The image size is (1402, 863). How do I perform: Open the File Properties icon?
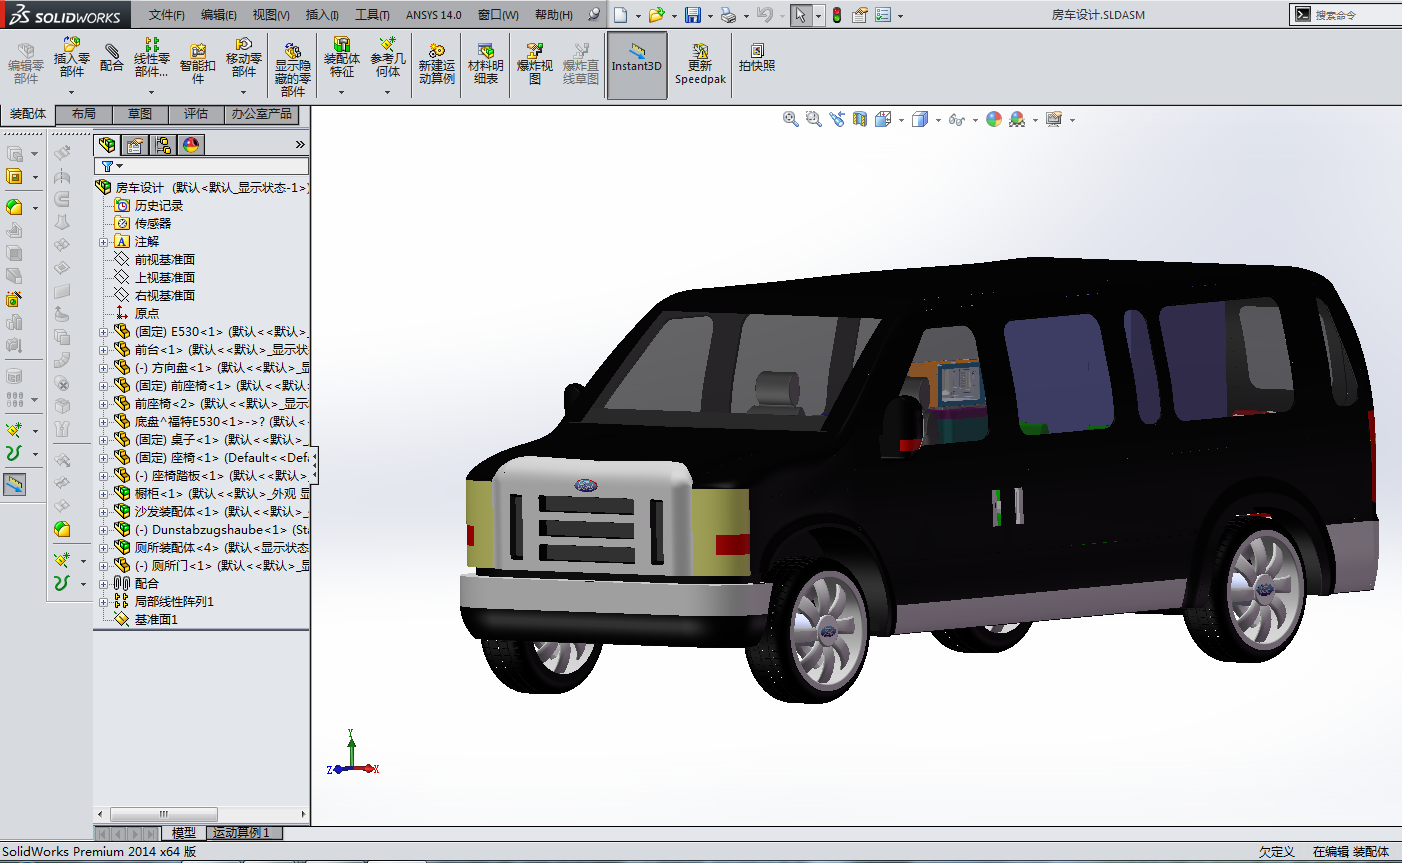[860, 15]
